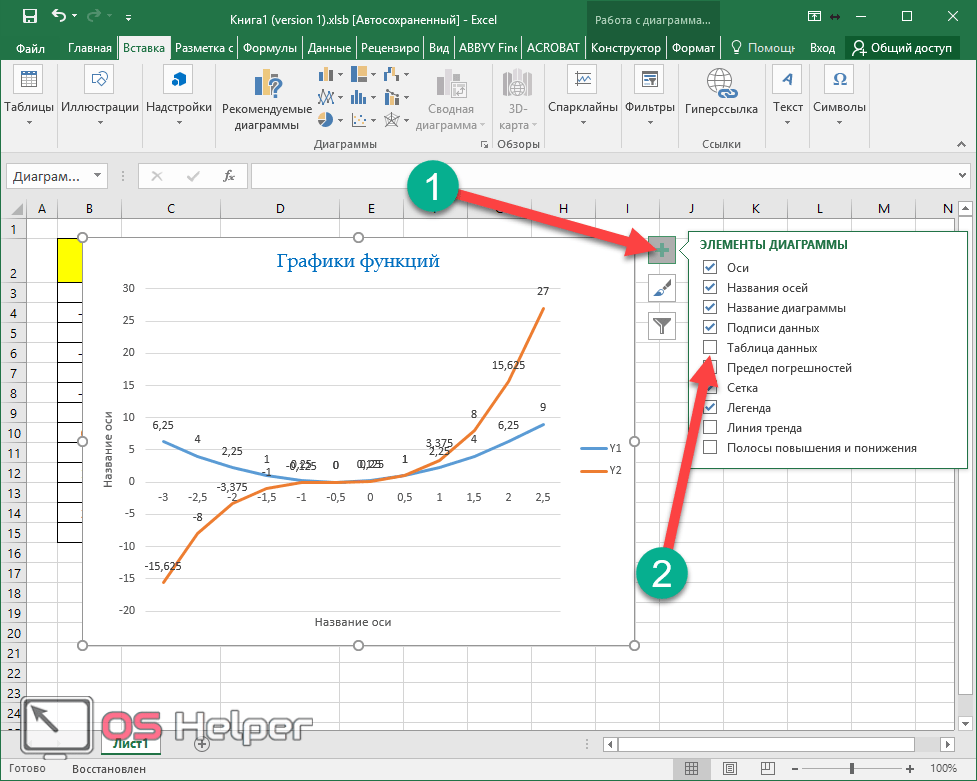Open the Конструктор tab
Viewport: 977px width, 781px height.
(x=625, y=48)
